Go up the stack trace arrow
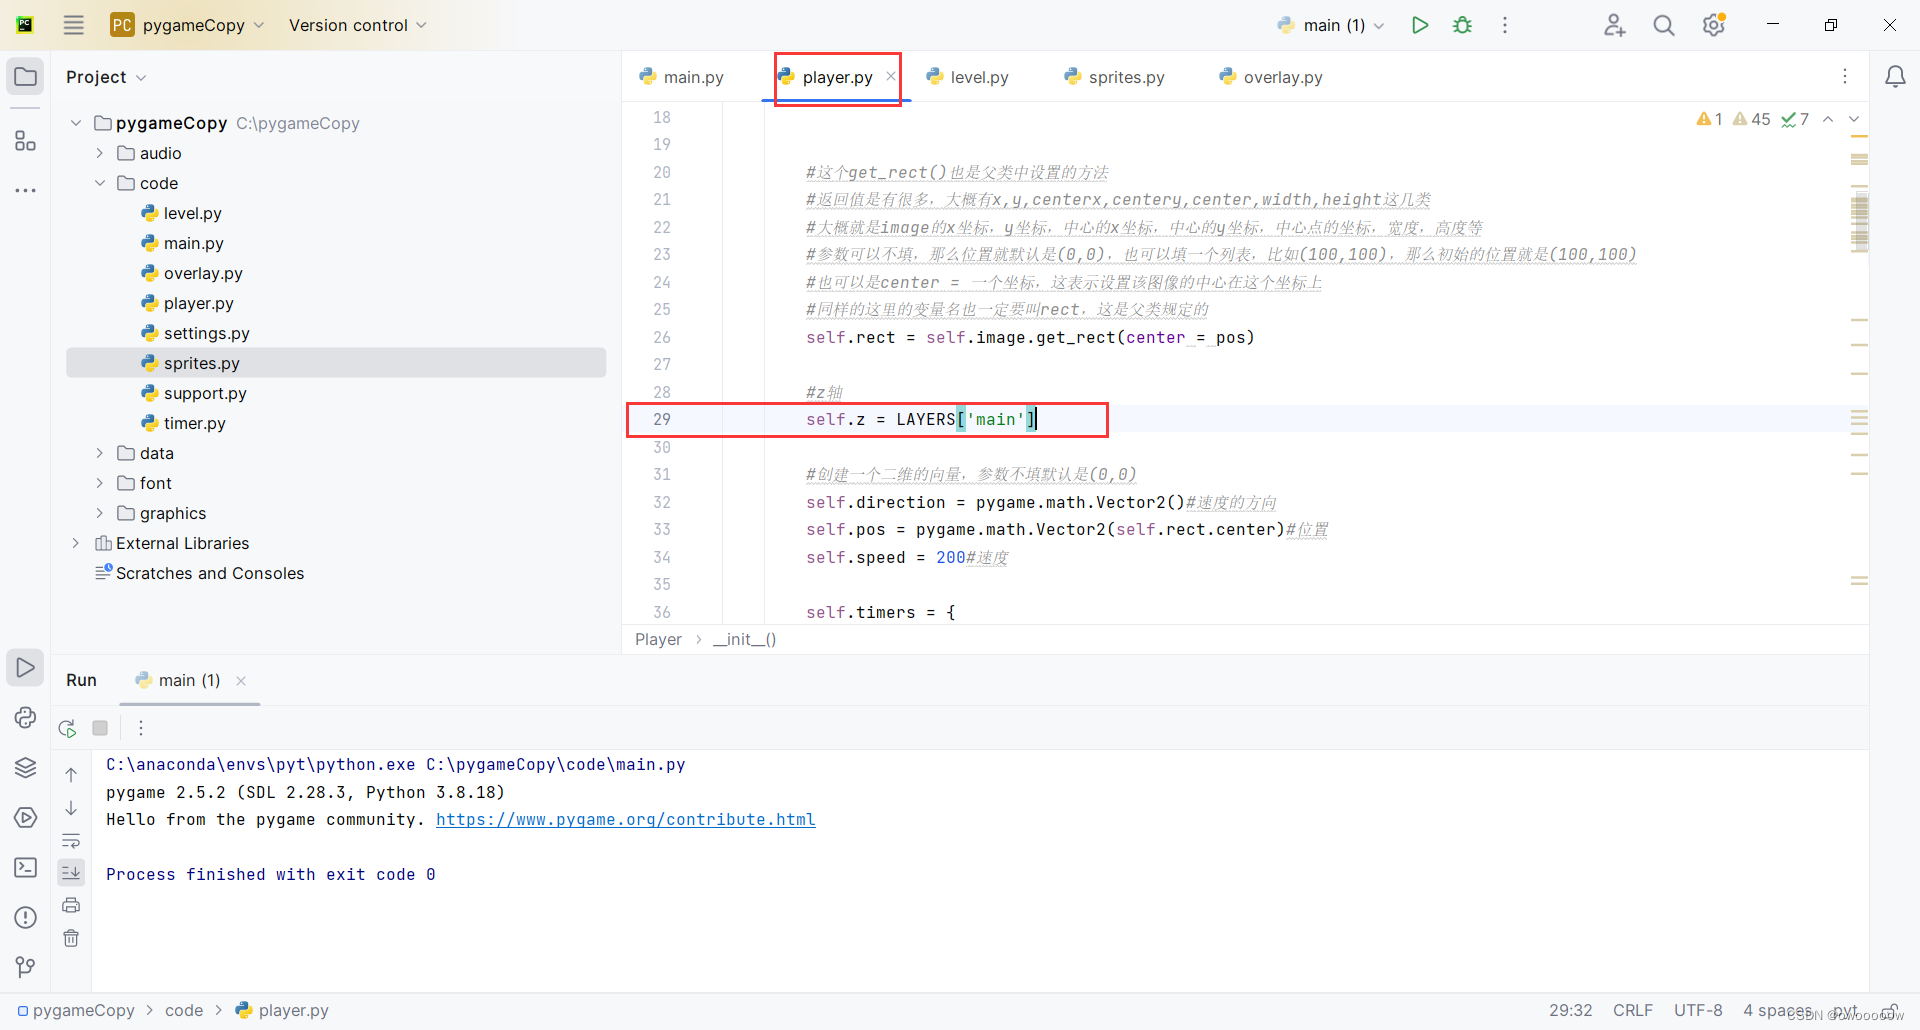This screenshot has height=1030, width=1920. pyautogui.click(x=71, y=774)
